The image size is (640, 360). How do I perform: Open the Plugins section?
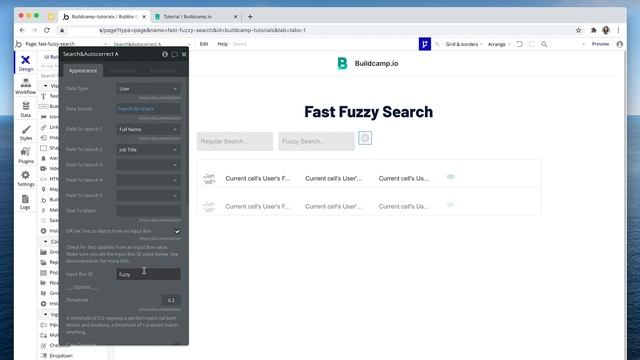pos(26,156)
